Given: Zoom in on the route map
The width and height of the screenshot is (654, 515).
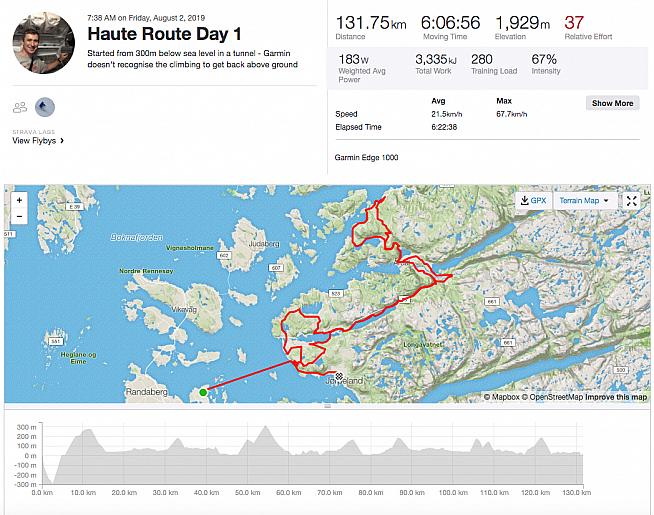Looking at the screenshot, I should pyautogui.click(x=18, y=200).
